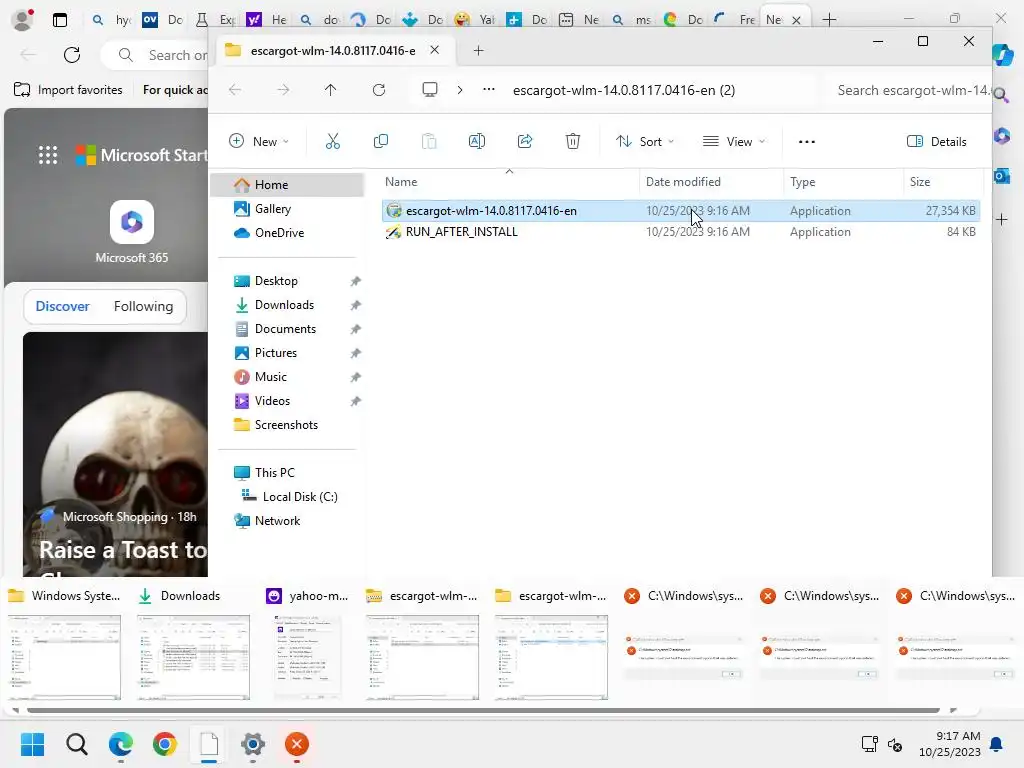
Task: Open Import favorites in Edge
Action: (68, 89)
